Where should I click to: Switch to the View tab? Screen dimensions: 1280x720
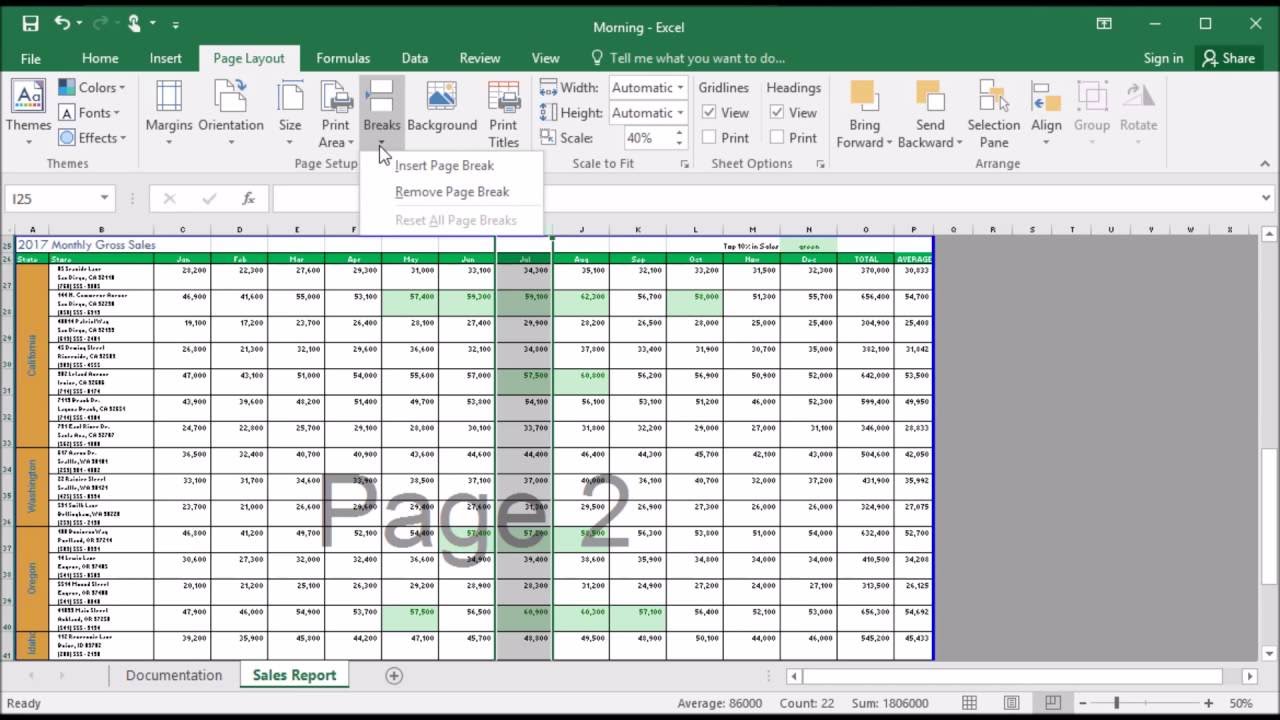pos(546,58)
